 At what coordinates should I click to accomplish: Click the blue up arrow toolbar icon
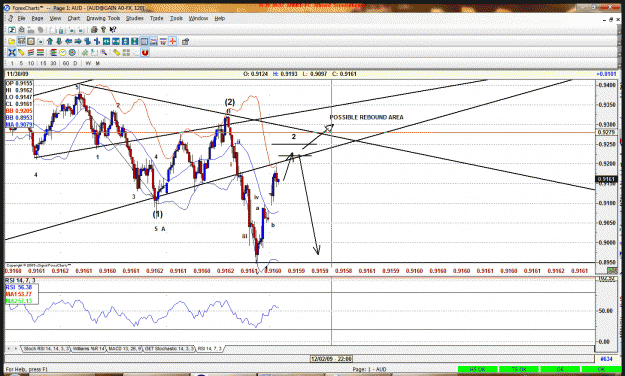click(50, 41)
